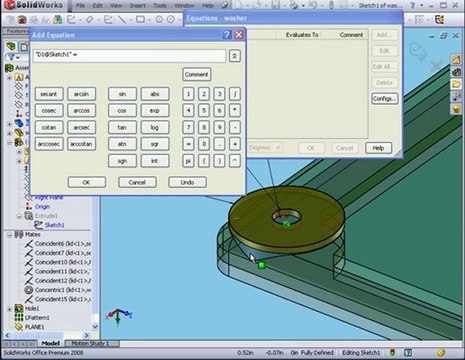Image resolution: width=465 pixels, height=360 pixels.
Task: Open the Insert menu
Action: pyautogui.click(x=138, y=6)
